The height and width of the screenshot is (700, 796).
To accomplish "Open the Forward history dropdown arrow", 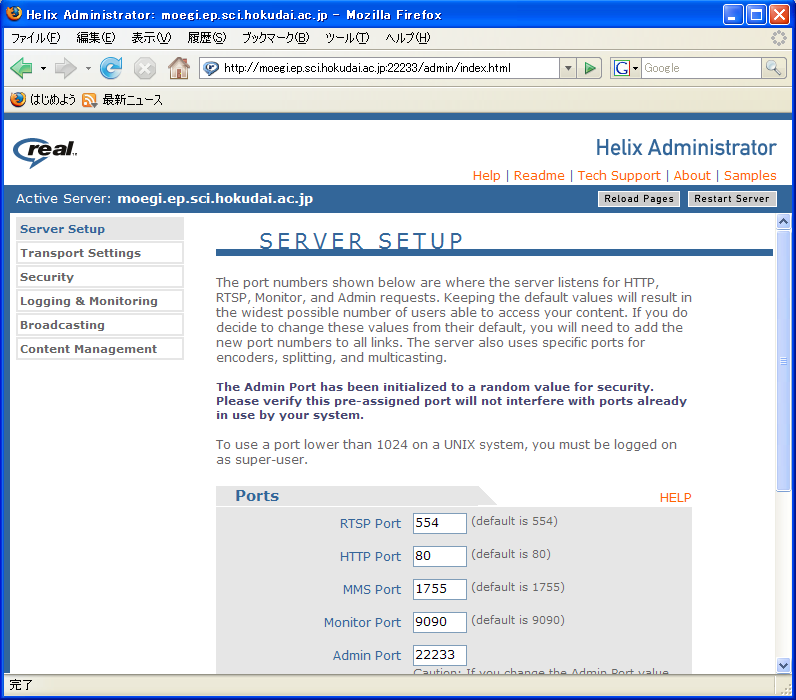I will coord(88,68).
